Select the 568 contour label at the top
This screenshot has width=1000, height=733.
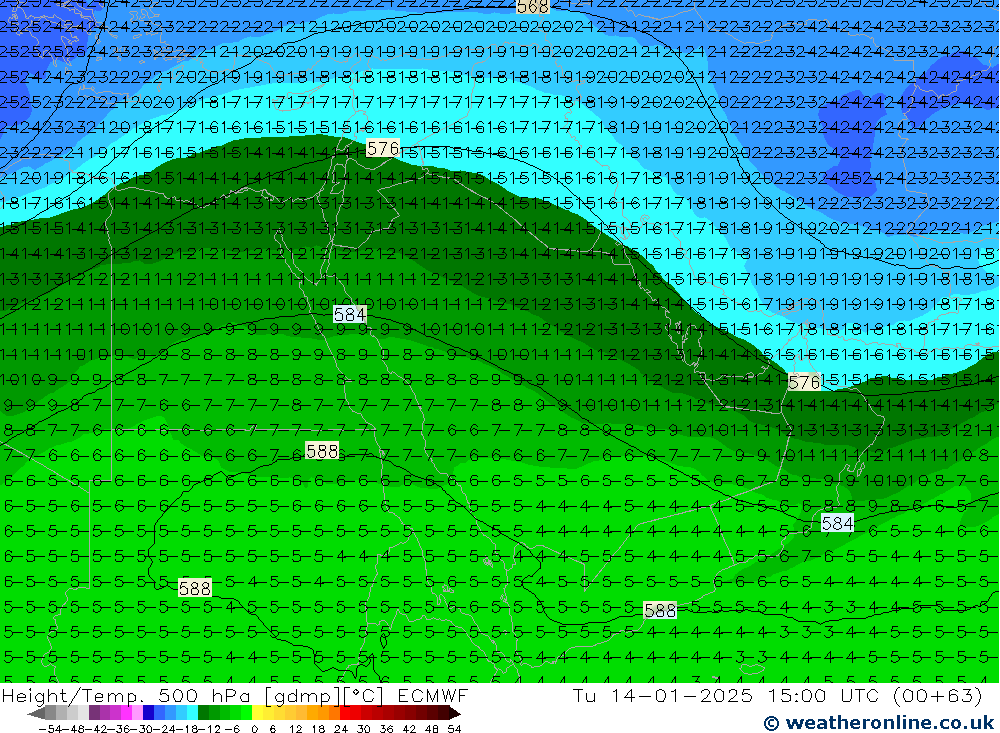click(533, 6)
